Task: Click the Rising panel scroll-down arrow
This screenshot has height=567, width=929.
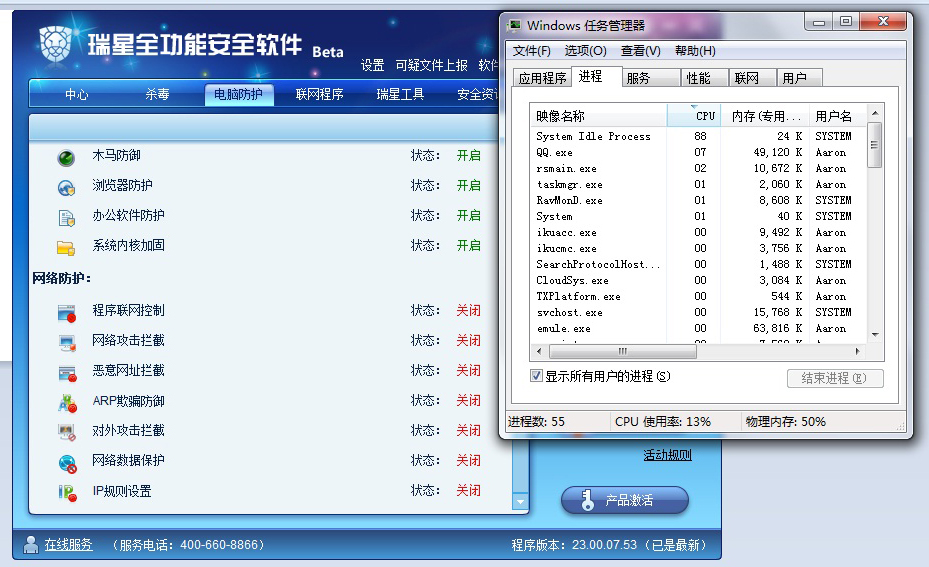Action: coord(520,502)
